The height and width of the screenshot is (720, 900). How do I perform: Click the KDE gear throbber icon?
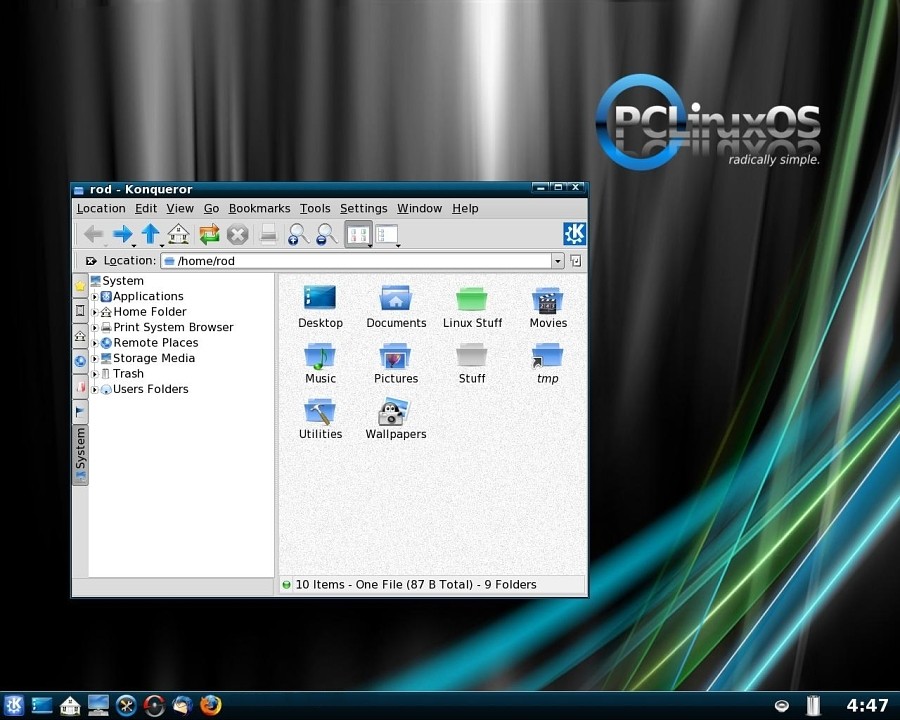tap(574, 234)
